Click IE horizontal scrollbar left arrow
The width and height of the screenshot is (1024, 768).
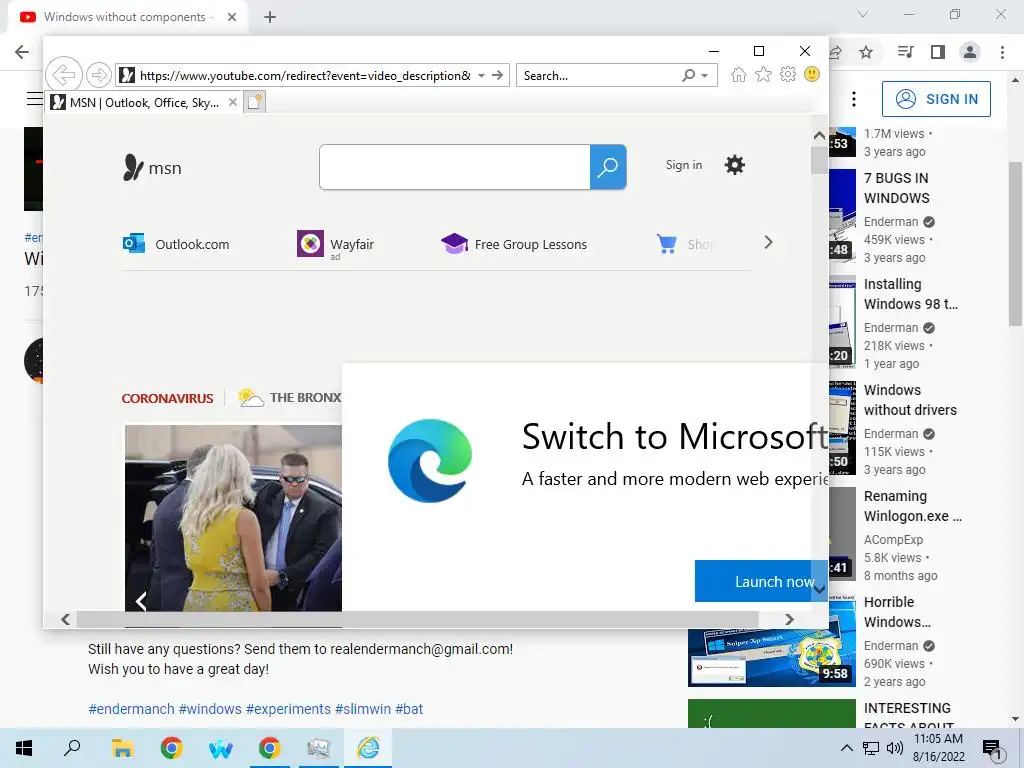point(65,619)
